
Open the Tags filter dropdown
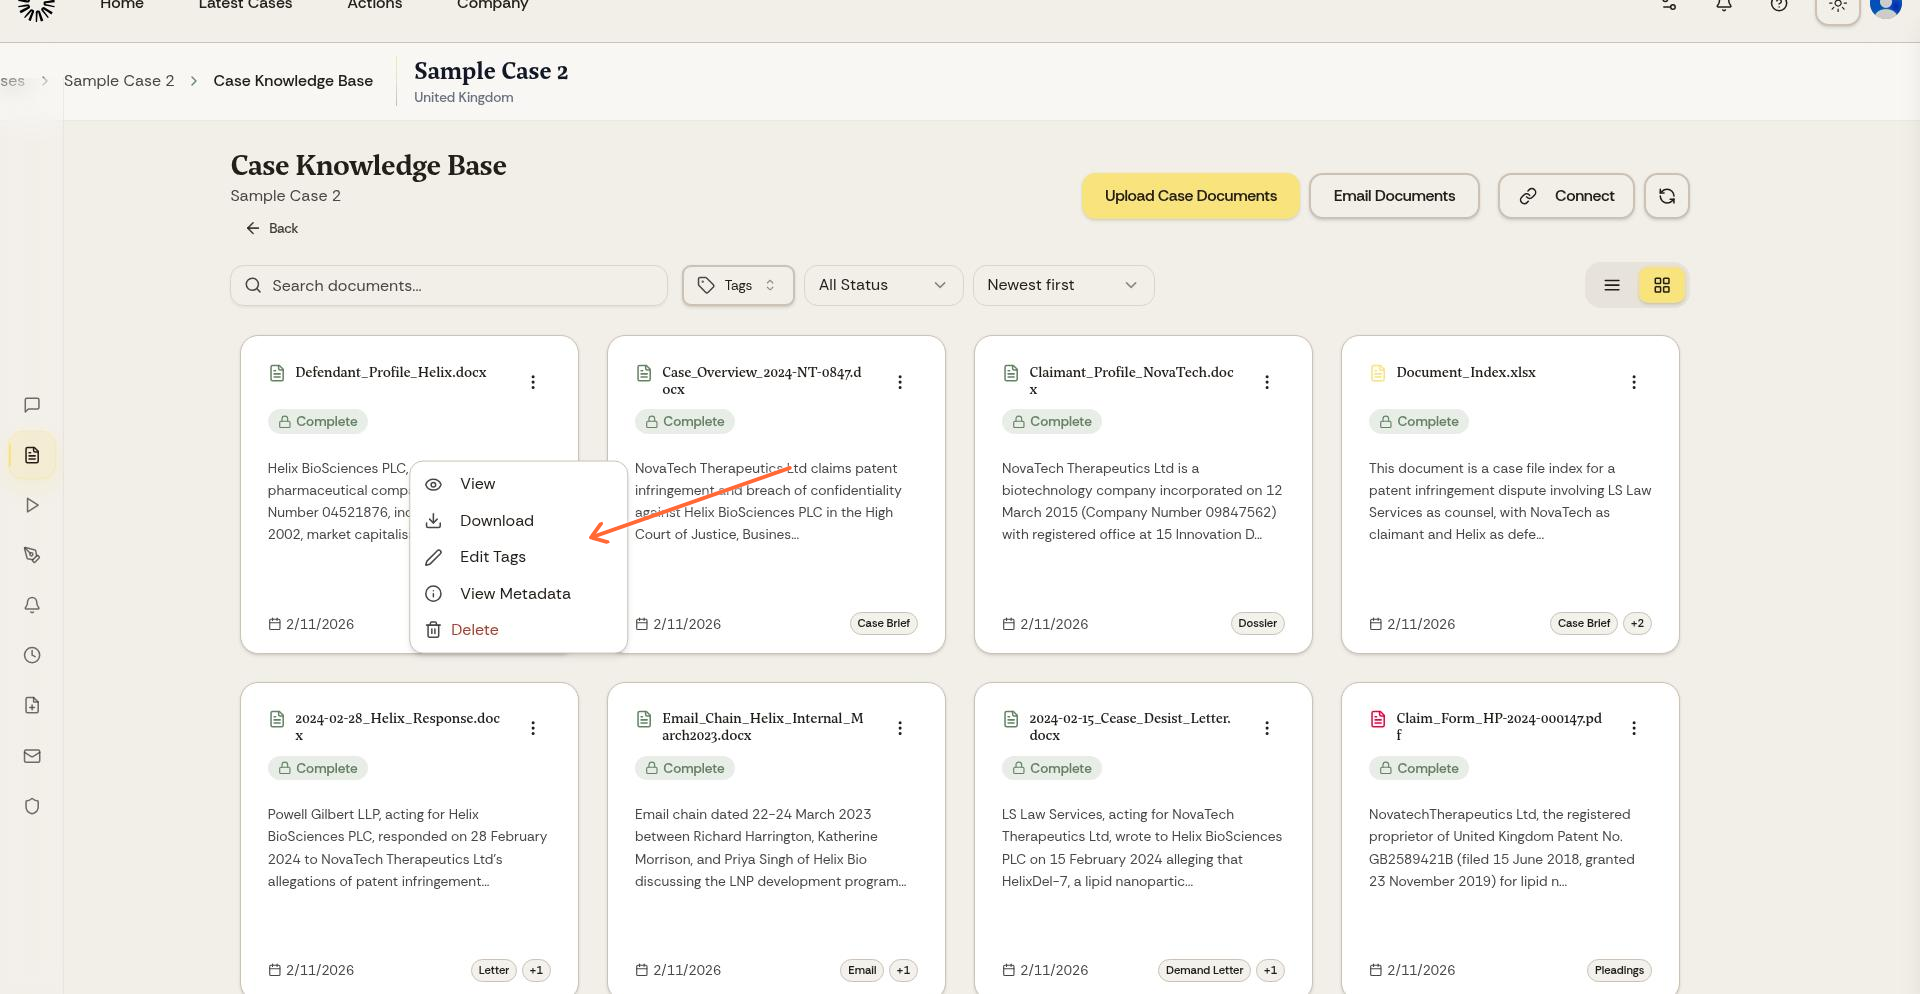(737, 285)
